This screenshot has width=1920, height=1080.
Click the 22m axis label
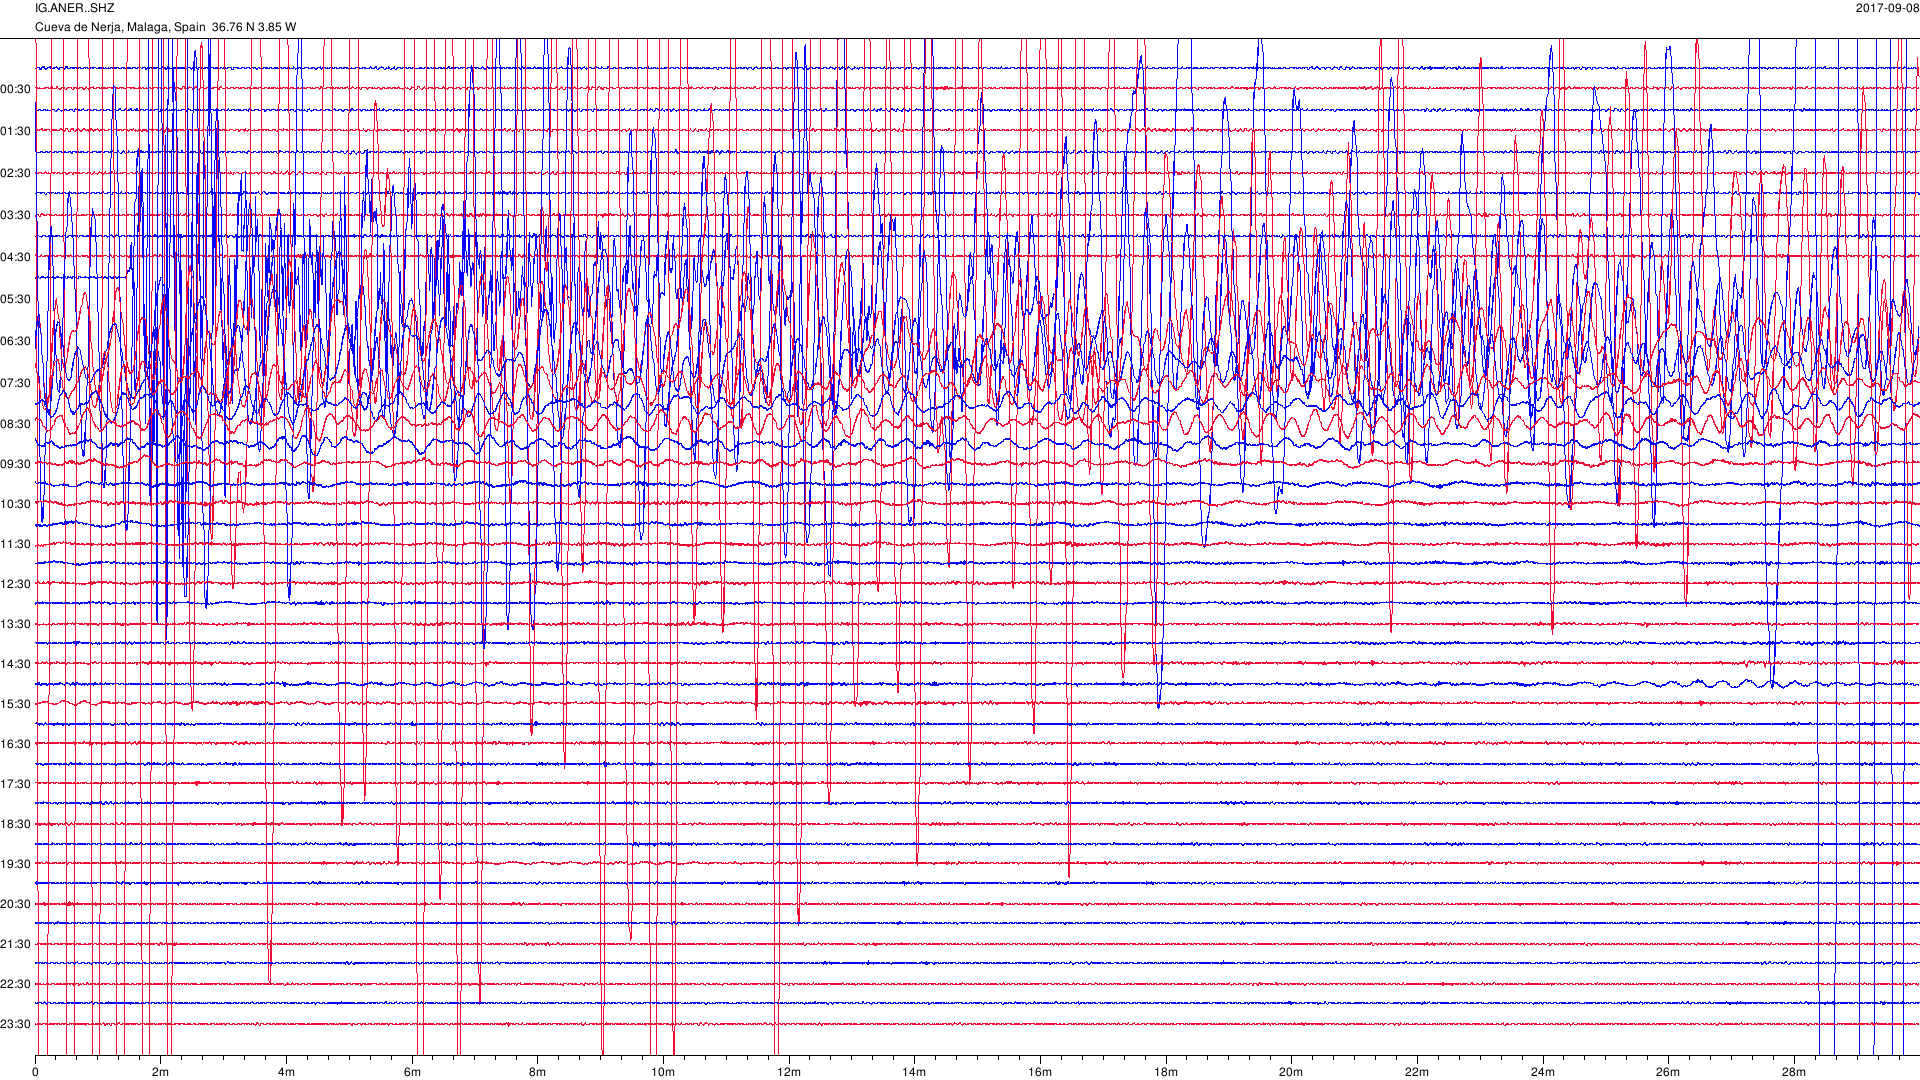click(1417, 1072)
